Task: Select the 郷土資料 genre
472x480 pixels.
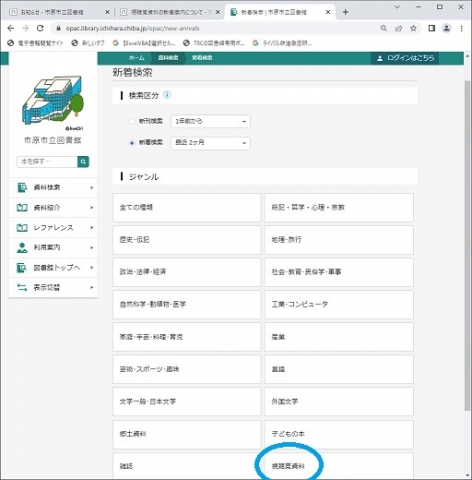Action: tap(187, 434)
